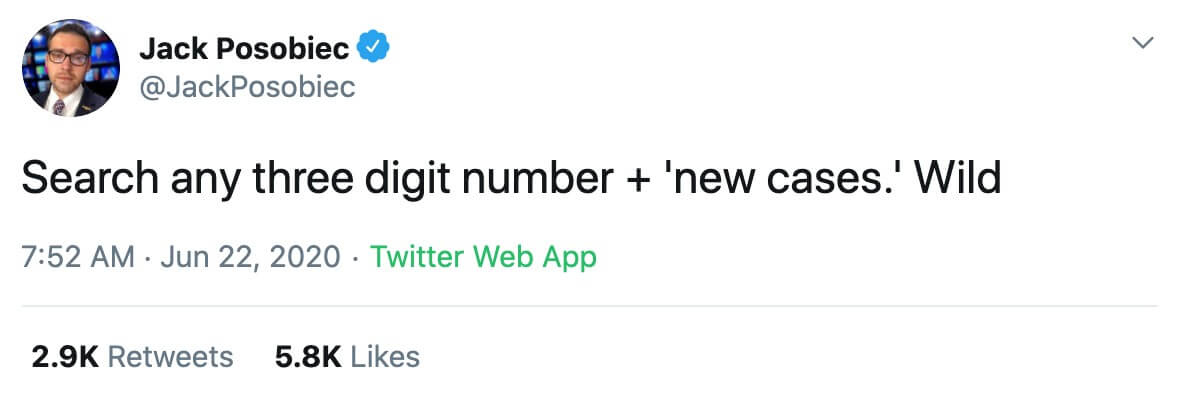Click the Jun 22, 2020 date
The height and width of the screenshot is (399, 1188).
[x=250, y=258]
